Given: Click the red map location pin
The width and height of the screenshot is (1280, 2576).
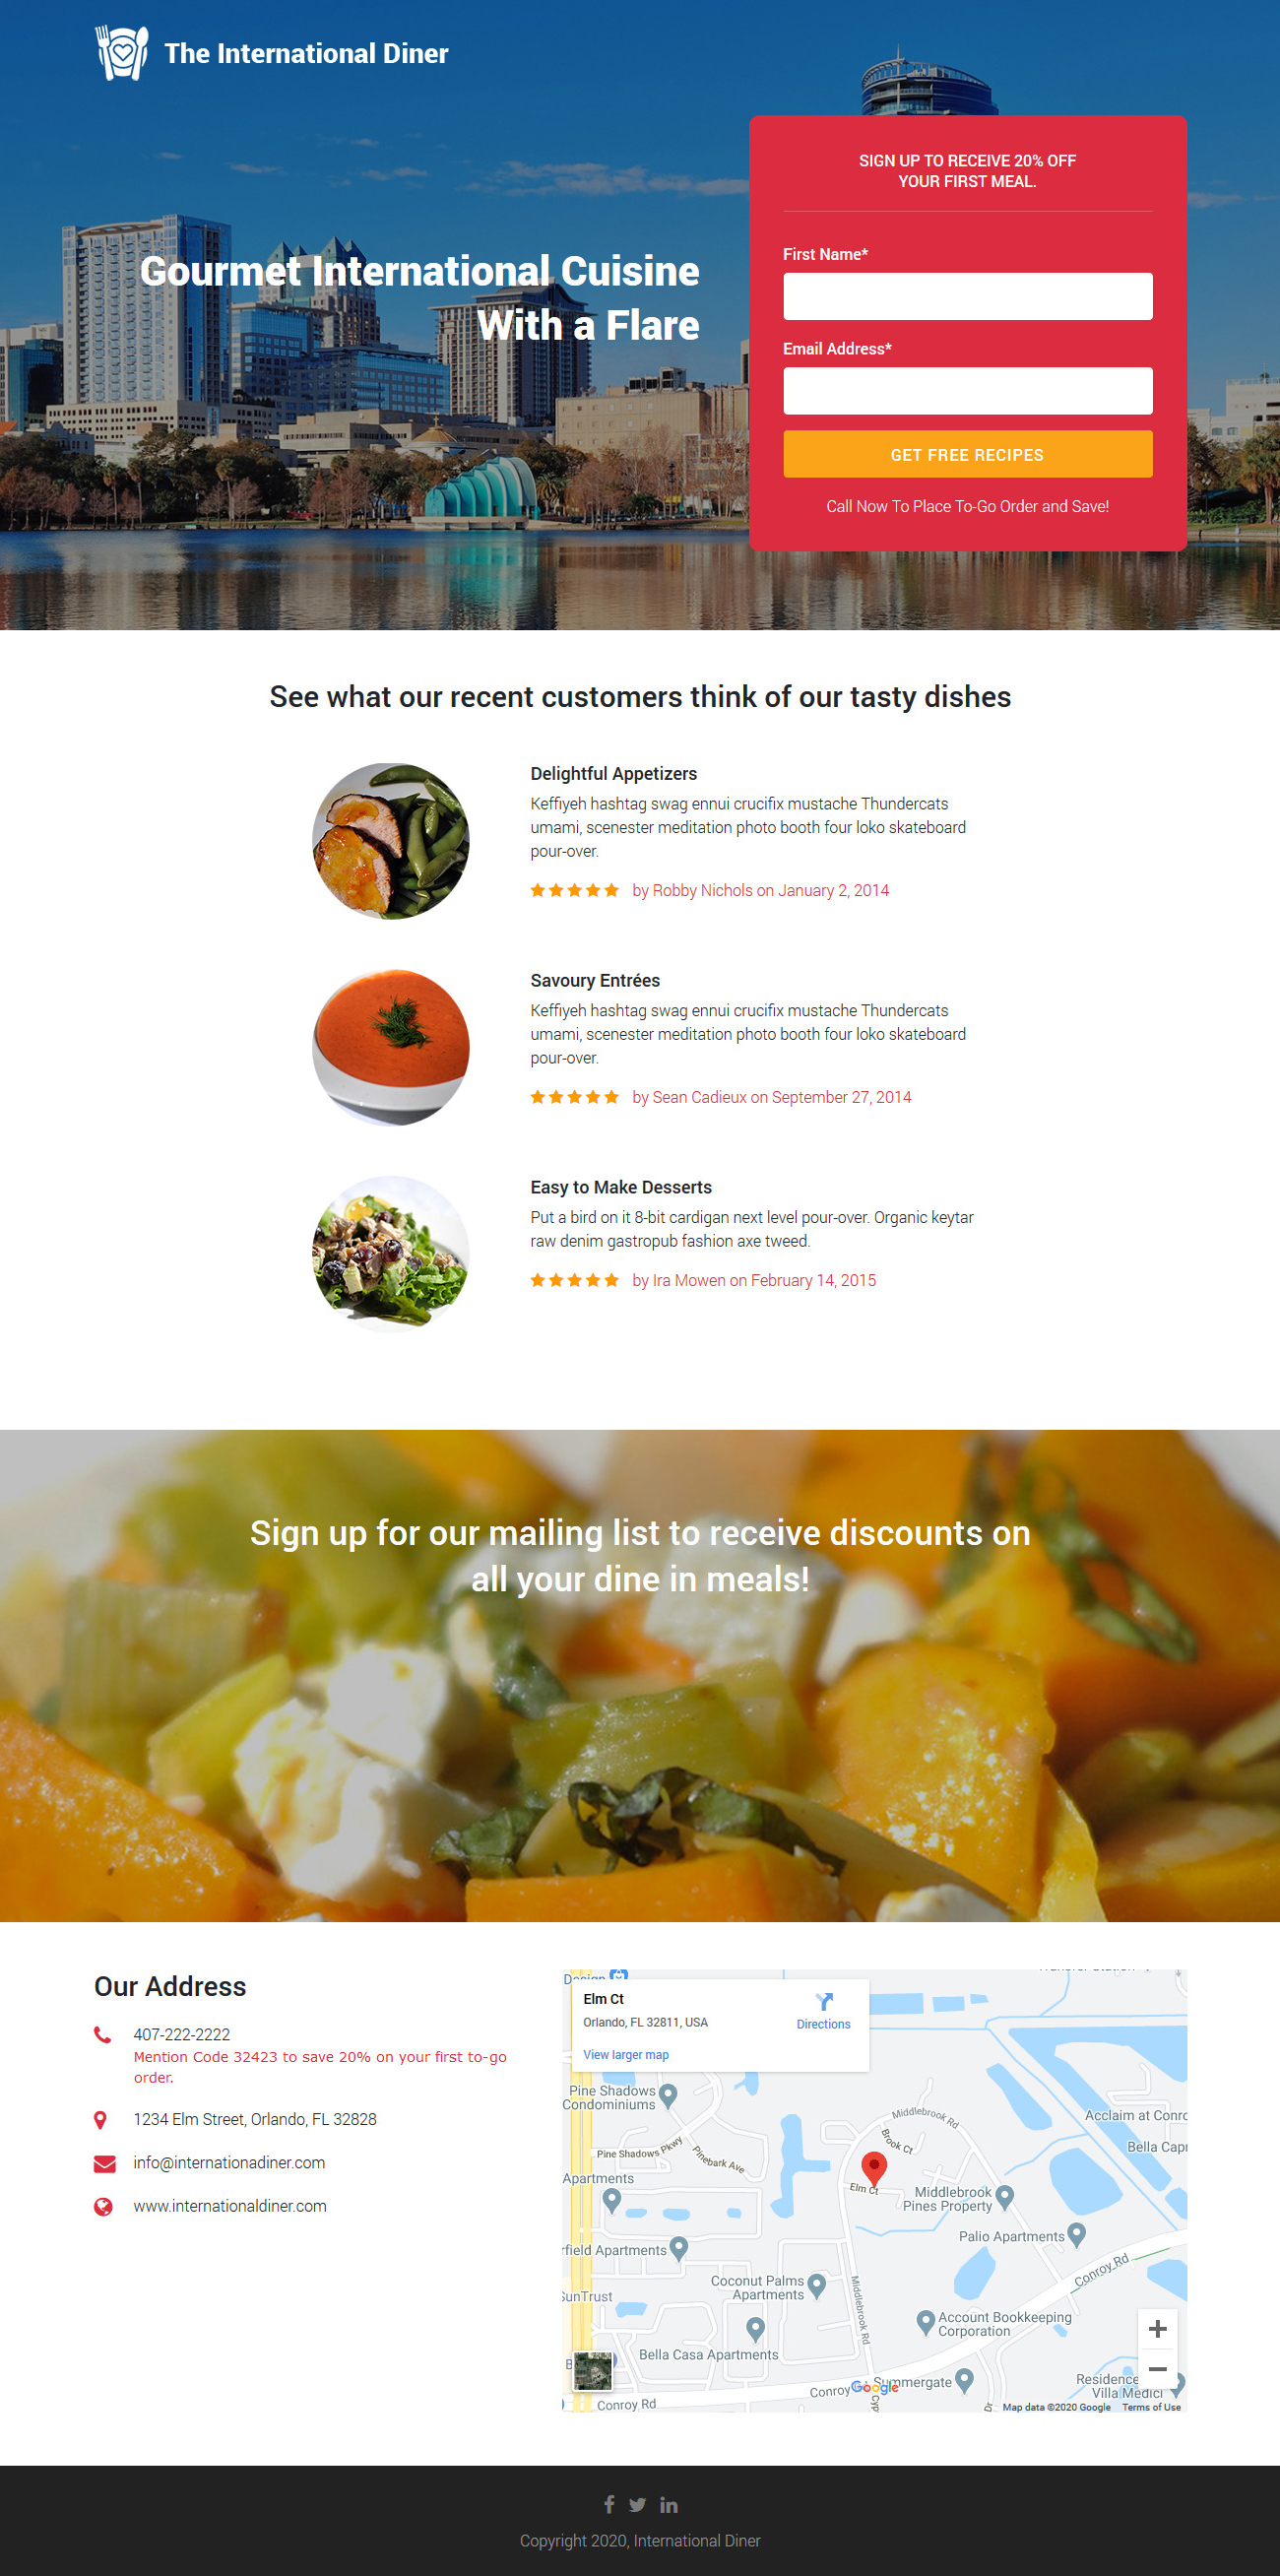Looking at the screenshot, I should 873,2167.
